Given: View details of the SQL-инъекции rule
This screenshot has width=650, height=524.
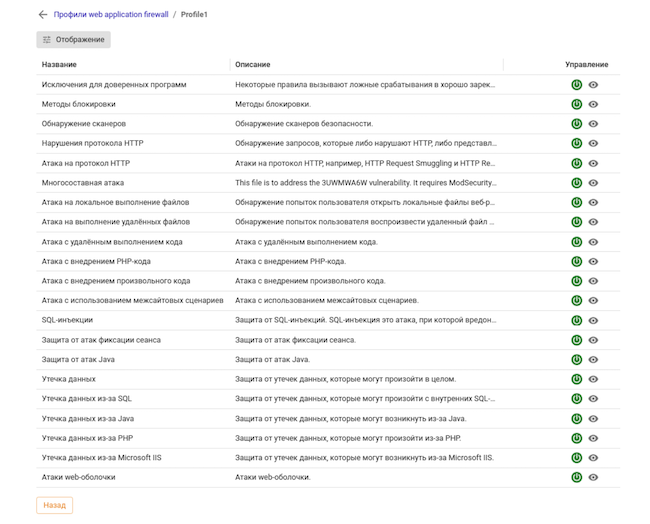Looking at the screenshot, I should pos(593,320).
